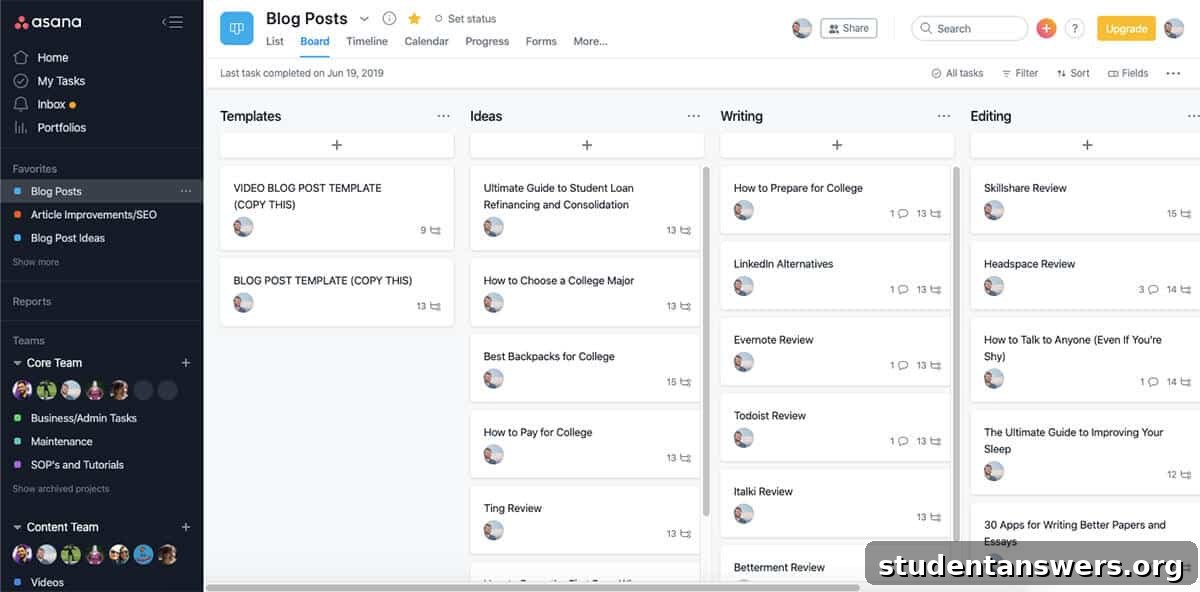Click the Blog Posts project icon

pos(237,28)
